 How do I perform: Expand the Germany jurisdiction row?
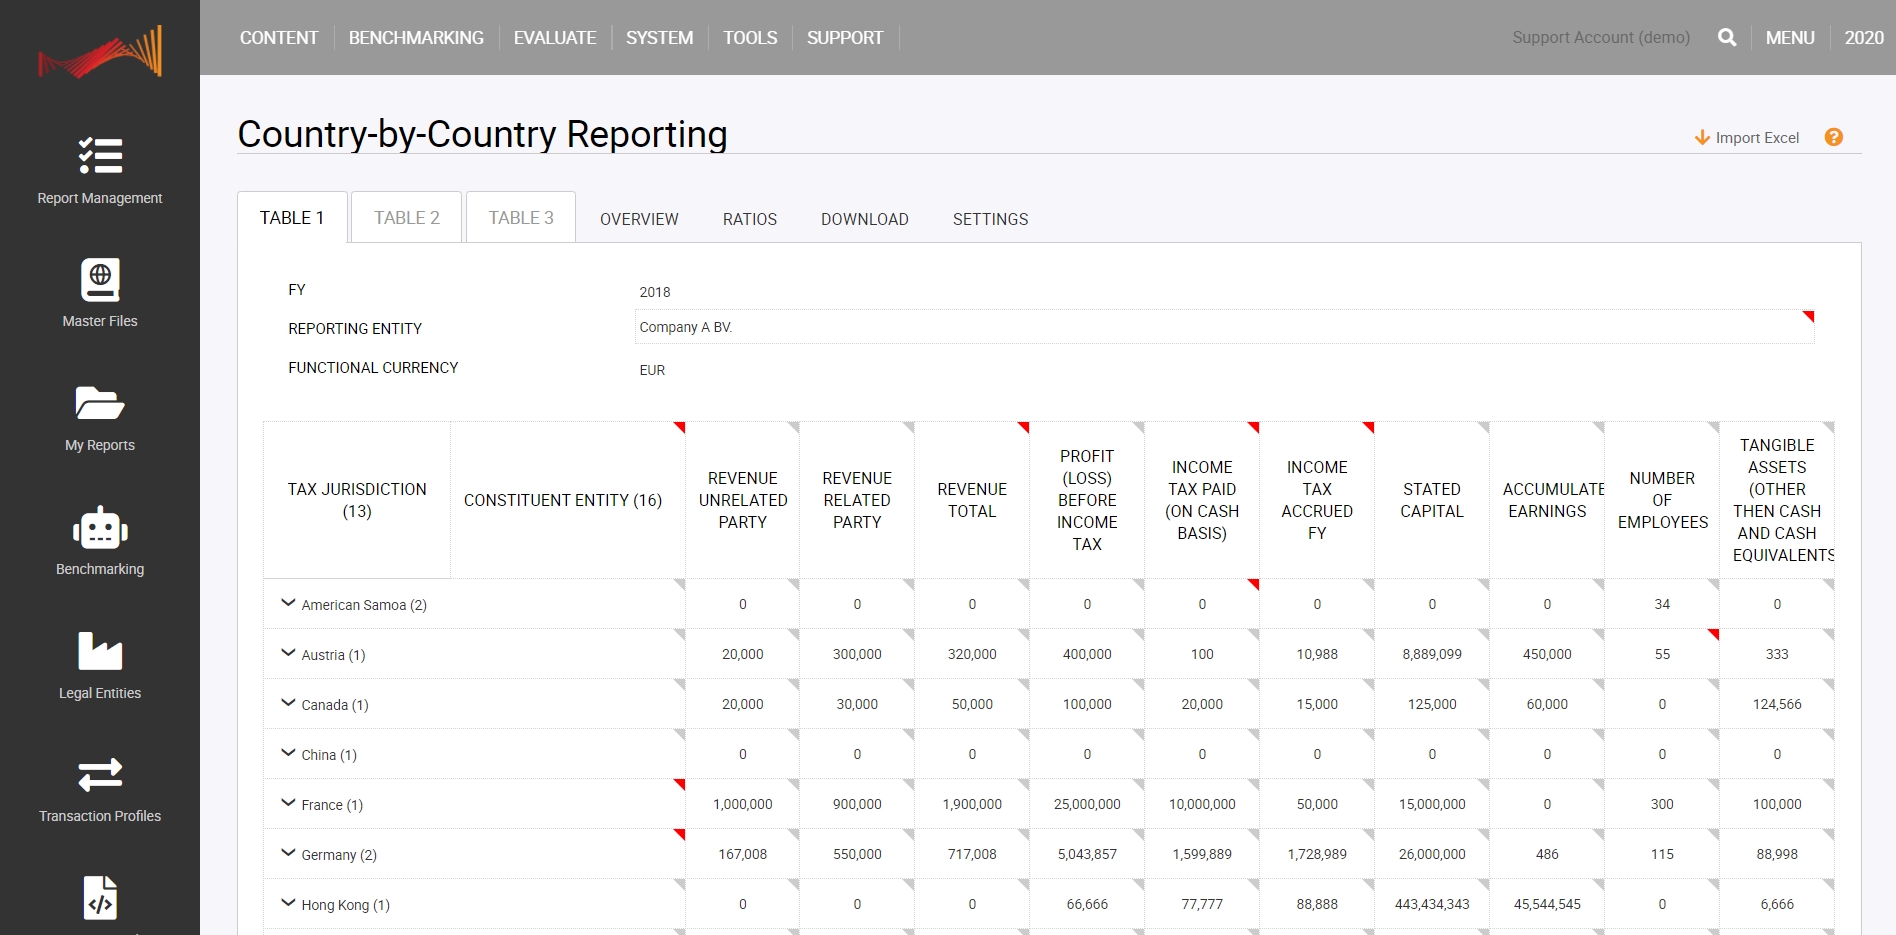(288, 853)
